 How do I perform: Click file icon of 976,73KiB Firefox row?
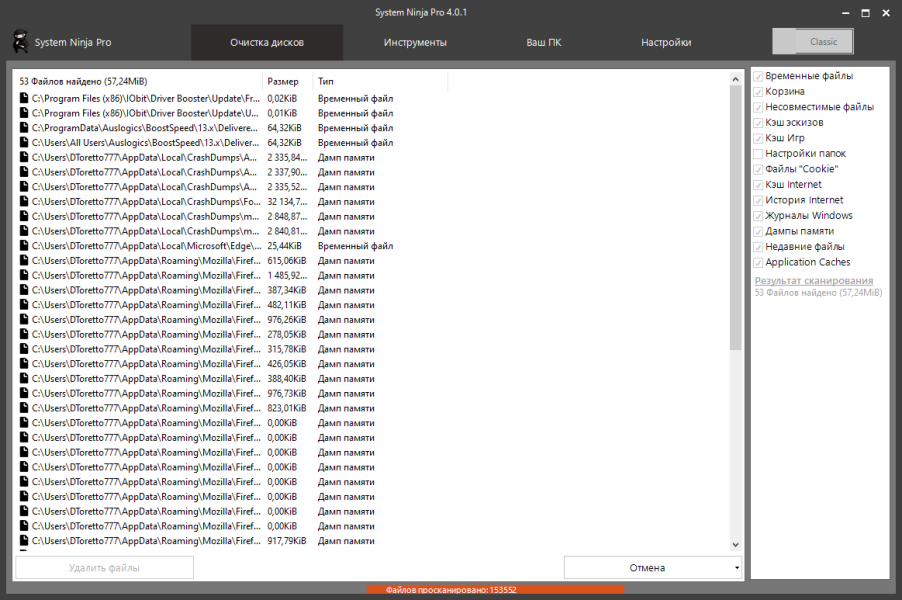[24, 393]
